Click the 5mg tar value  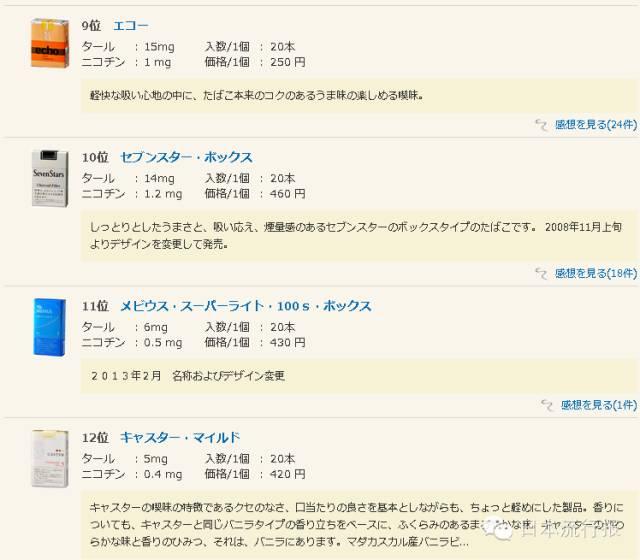(x=156, y=459)
